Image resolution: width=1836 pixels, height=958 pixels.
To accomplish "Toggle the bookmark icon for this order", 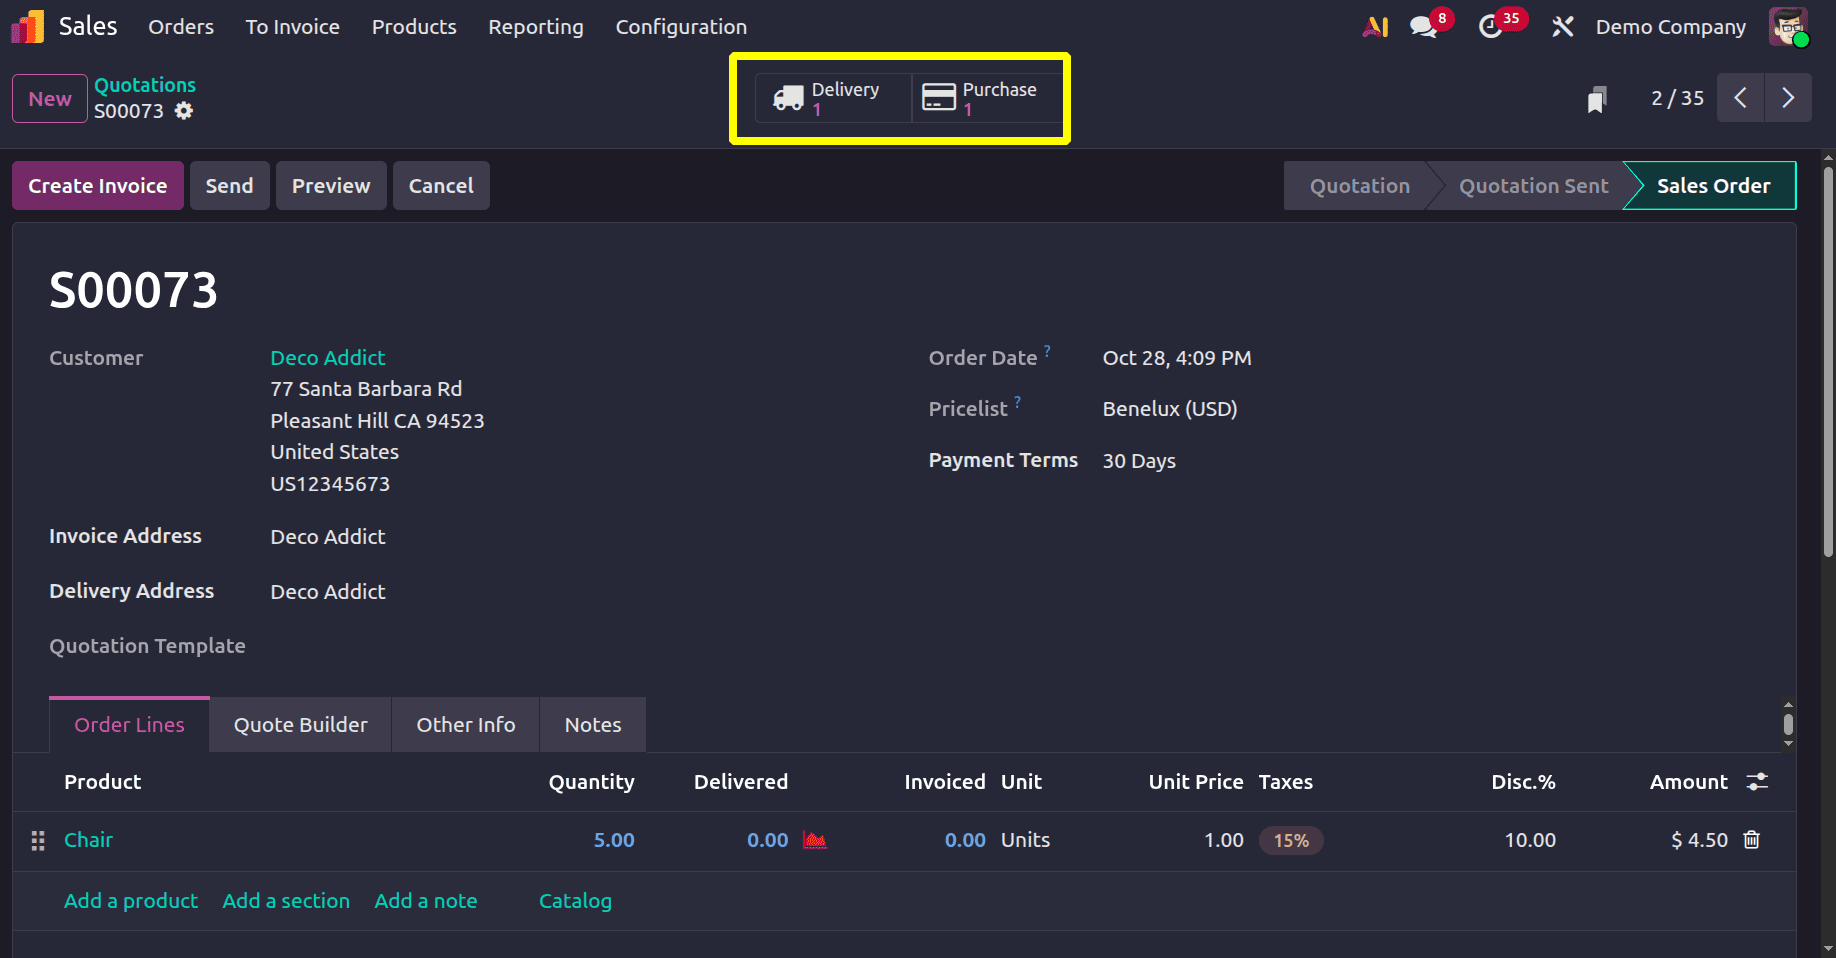I will [1597, 98].
